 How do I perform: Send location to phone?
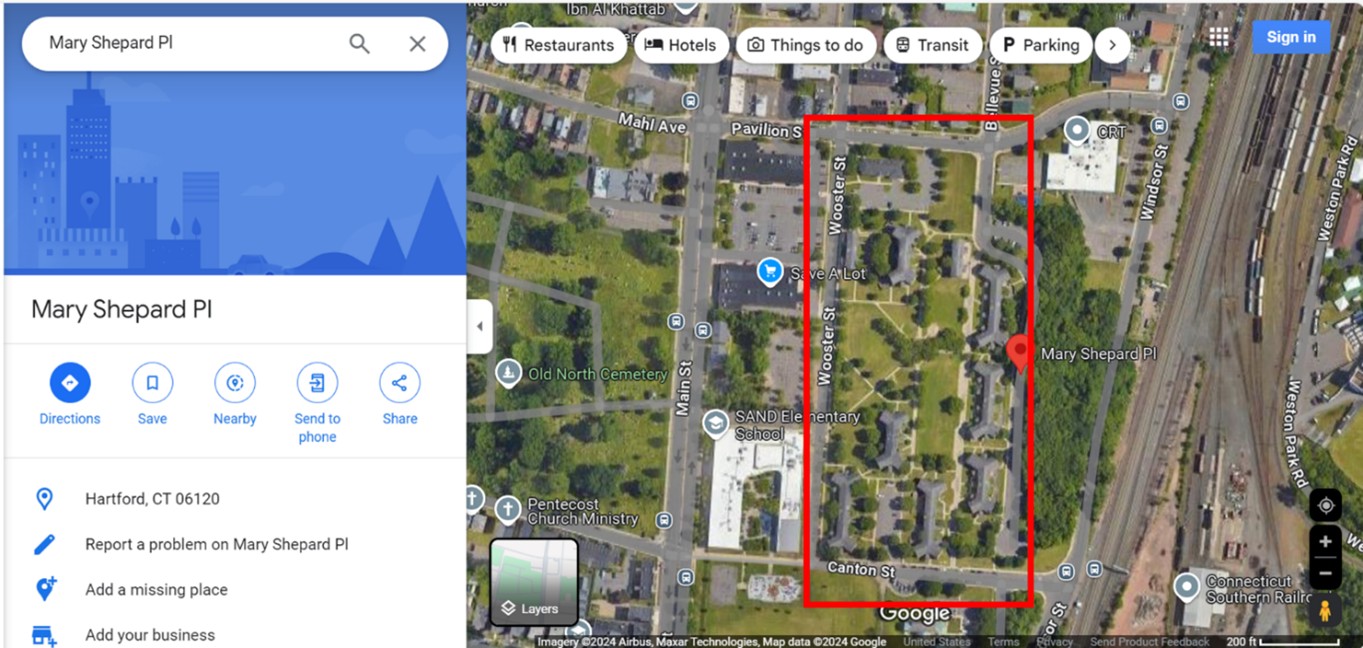[x=317, y=403]
